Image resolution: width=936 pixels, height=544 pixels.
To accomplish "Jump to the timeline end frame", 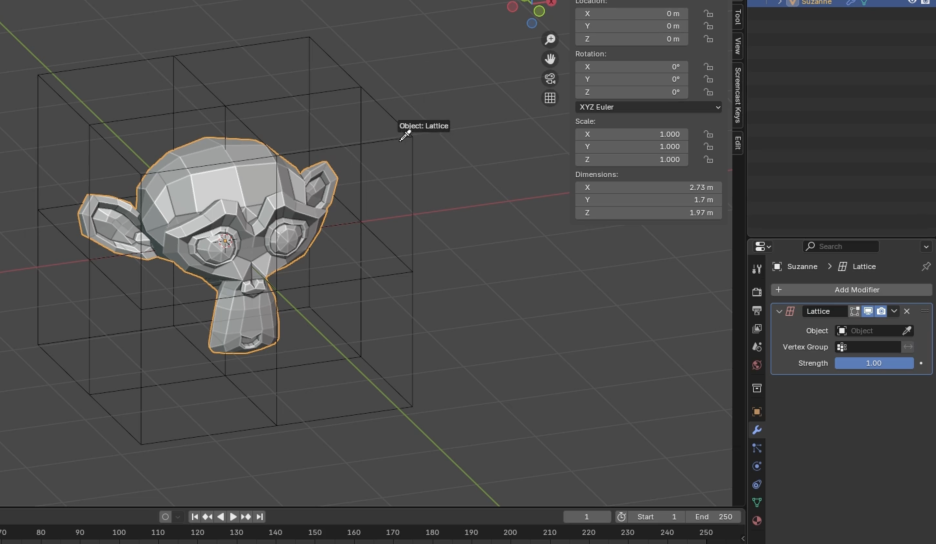I will click(x=259, y=517).
